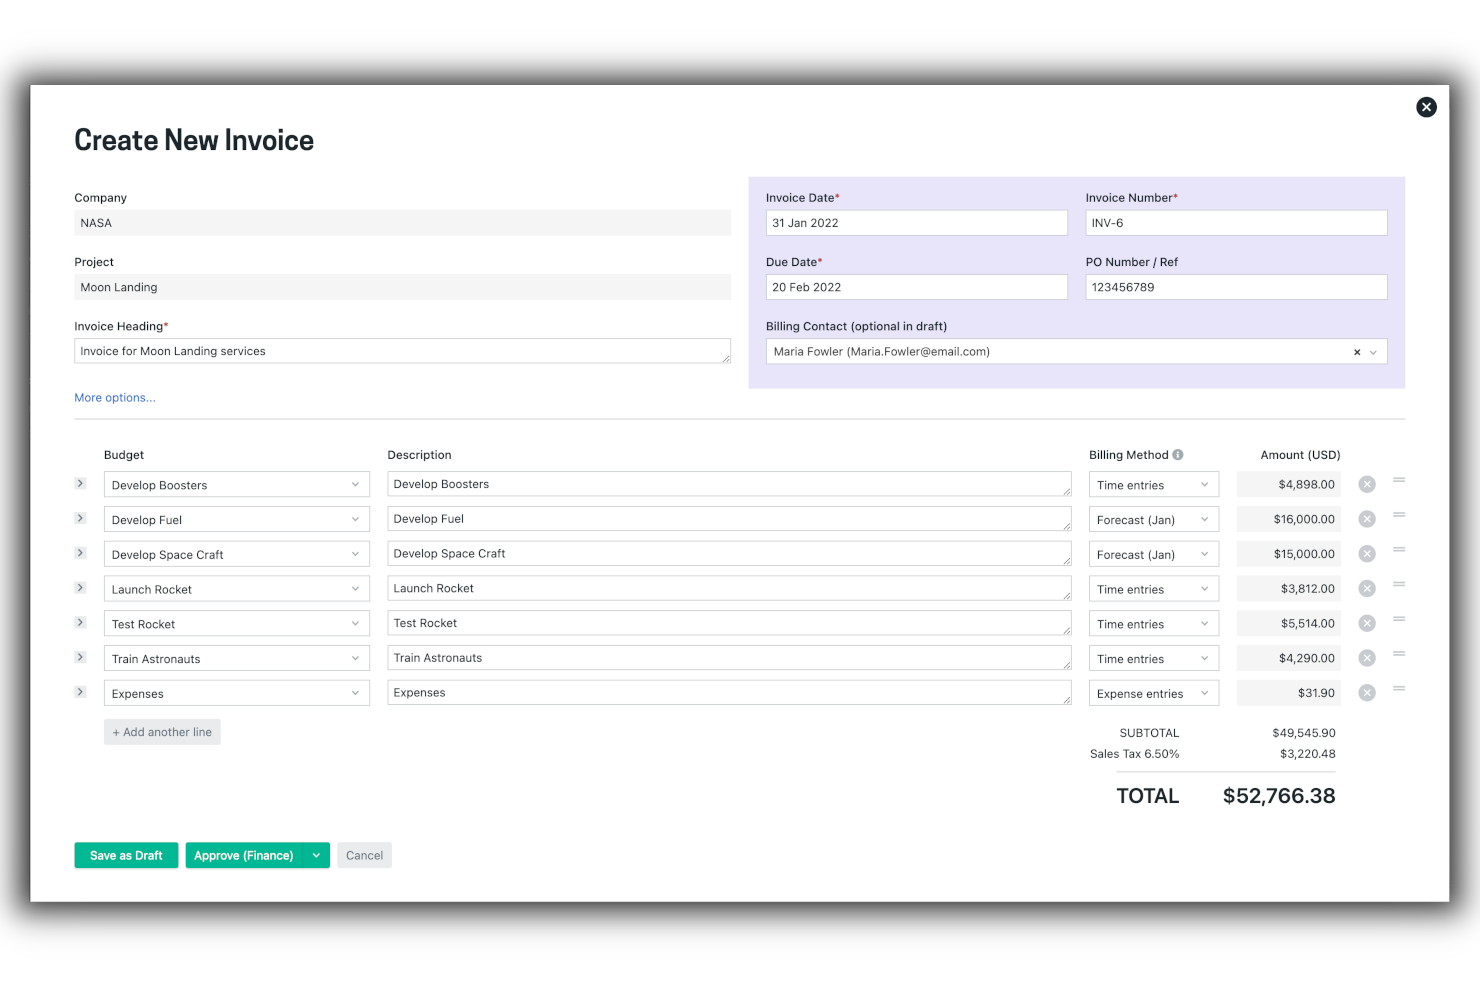Grab the reorder handle for Launch Rocket row

click(x=1399, y=584)
